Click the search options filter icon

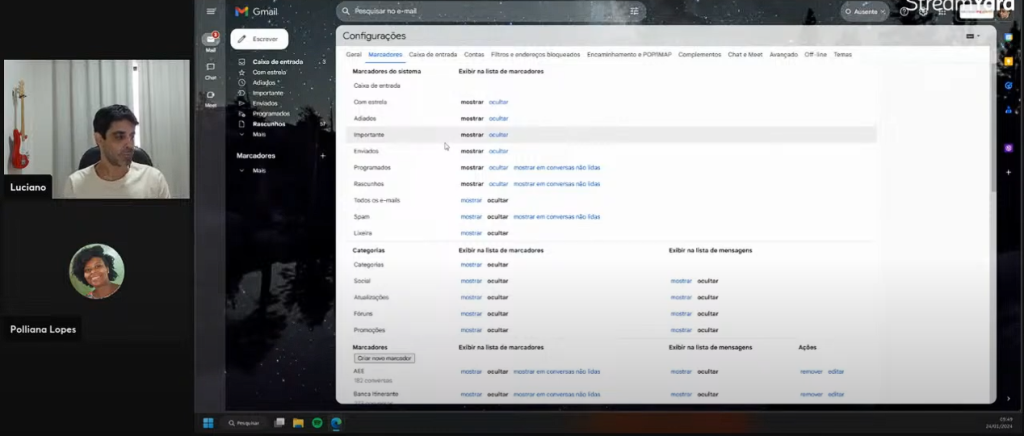coord(634,11)
